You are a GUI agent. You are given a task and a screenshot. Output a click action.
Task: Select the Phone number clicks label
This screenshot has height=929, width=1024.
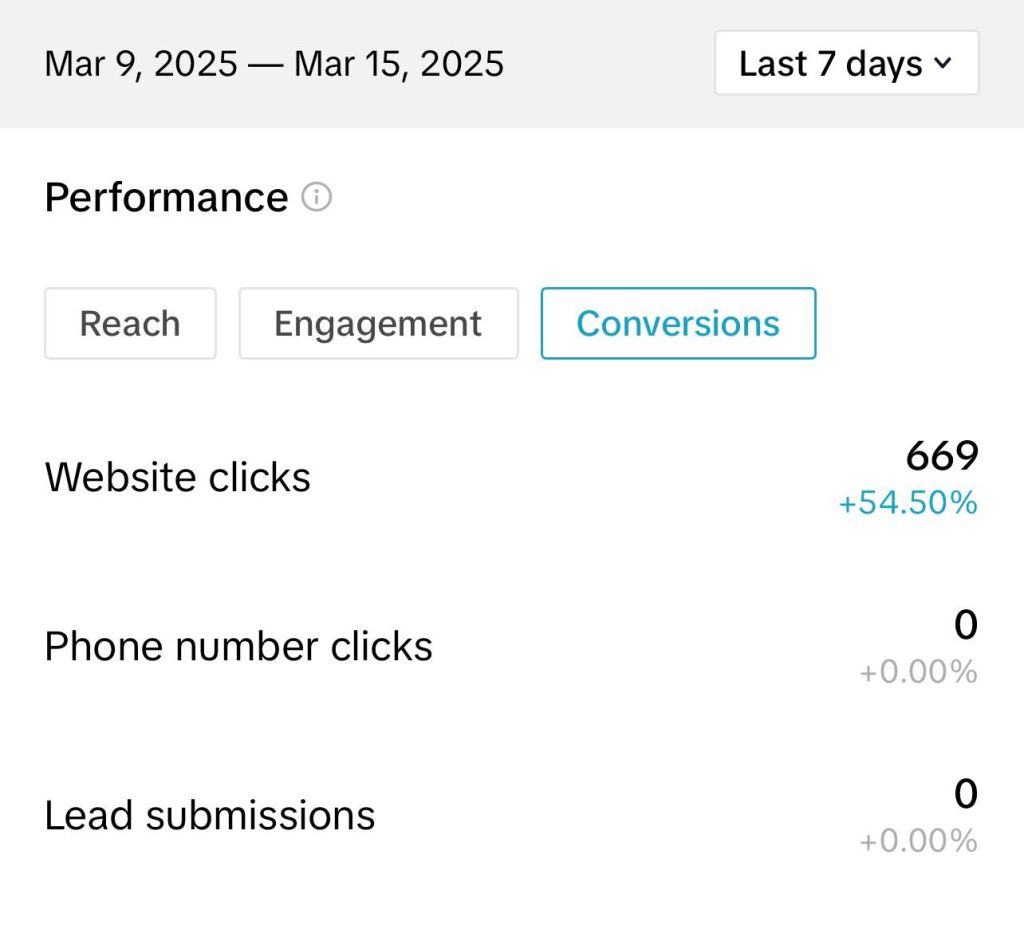239,647
